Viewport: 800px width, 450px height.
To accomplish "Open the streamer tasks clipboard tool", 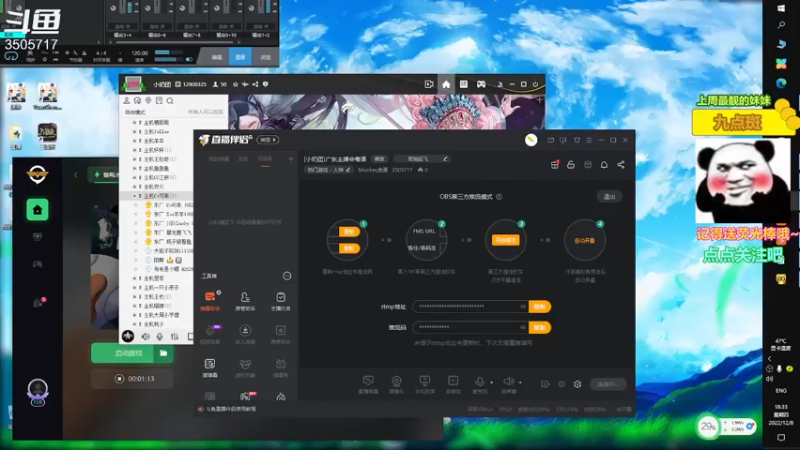I will click(280, 301).
